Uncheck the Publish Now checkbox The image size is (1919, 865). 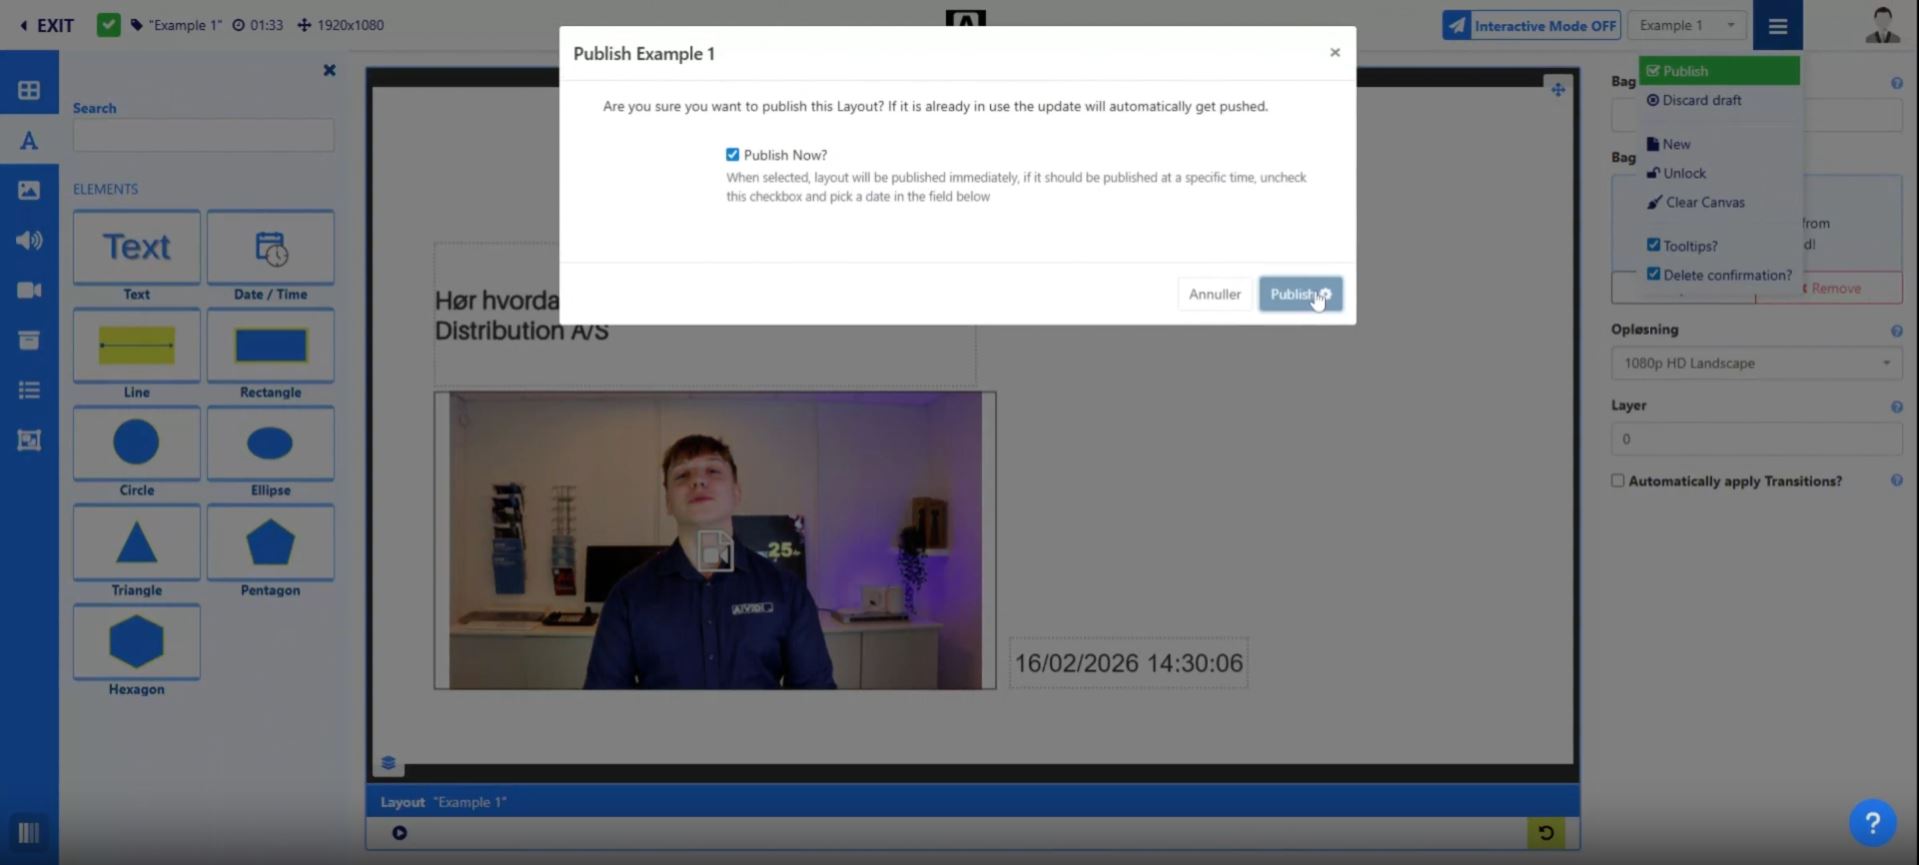coord(732,155)
